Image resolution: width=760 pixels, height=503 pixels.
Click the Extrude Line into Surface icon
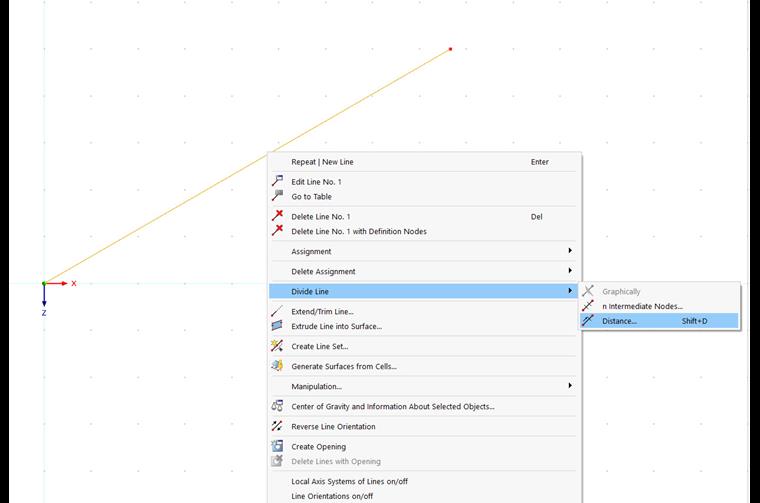[x=277, y=326]
